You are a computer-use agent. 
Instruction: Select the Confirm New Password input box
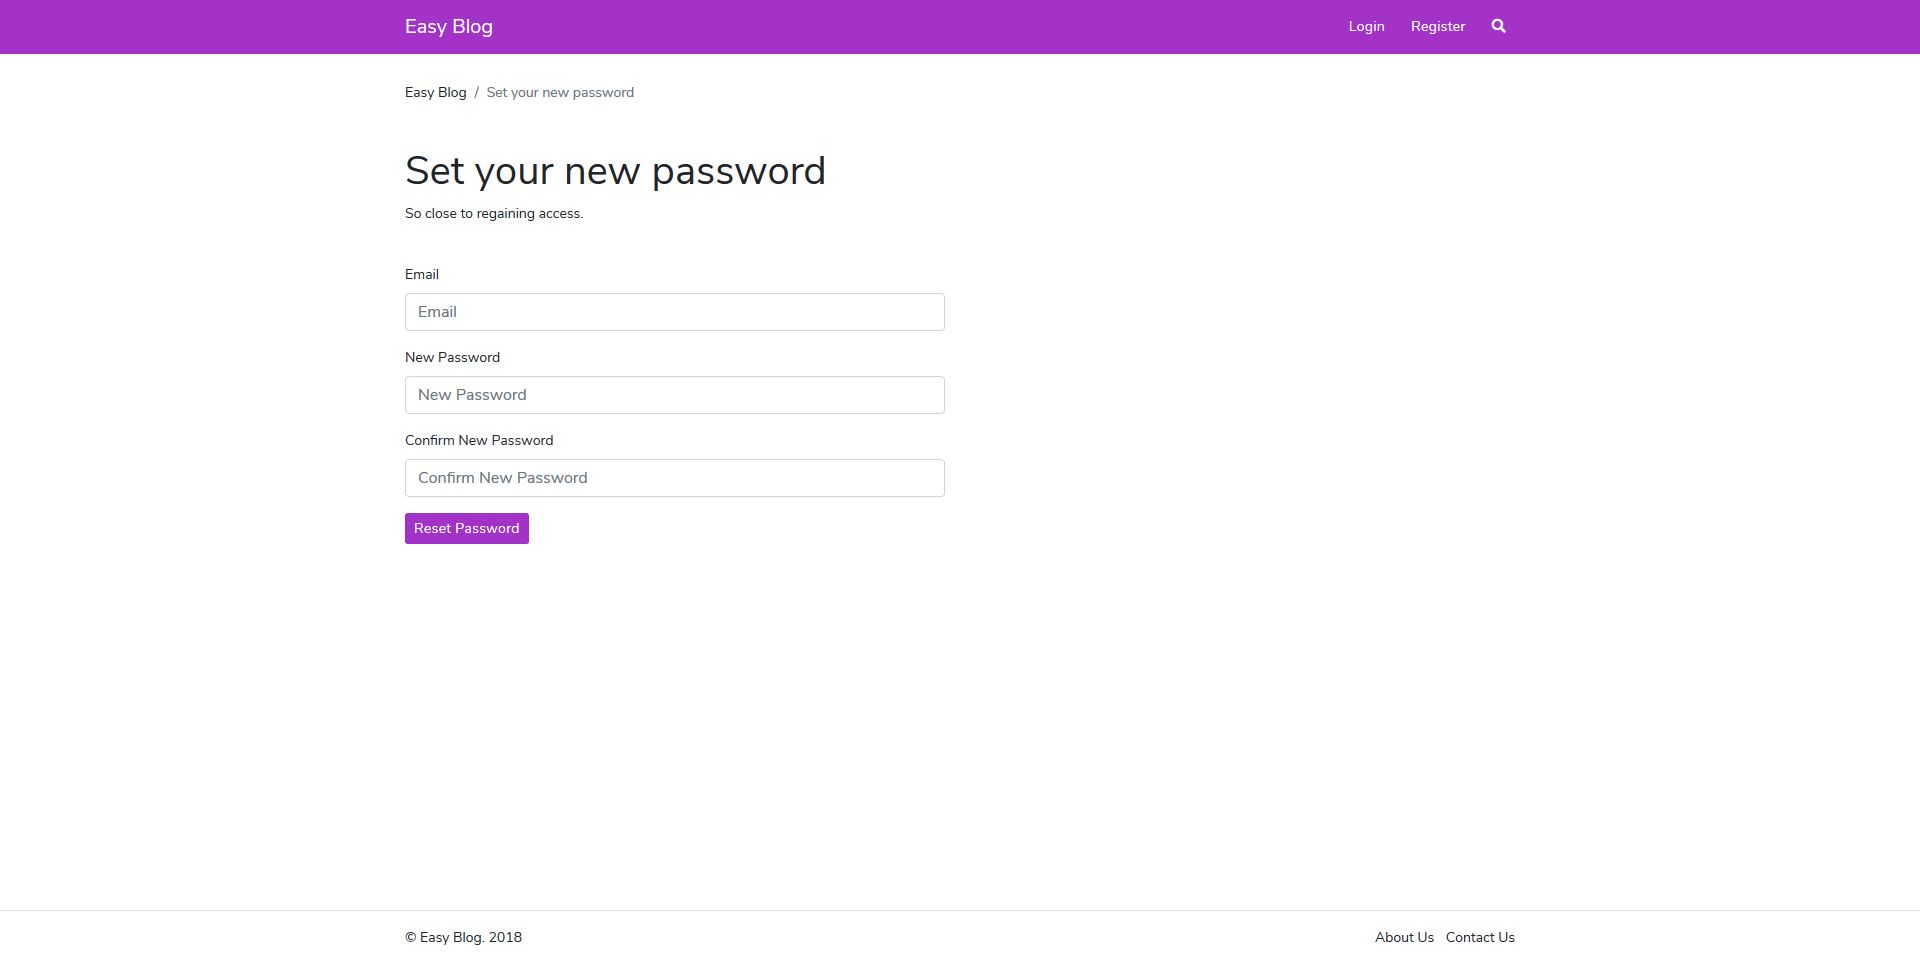point(674,478)
